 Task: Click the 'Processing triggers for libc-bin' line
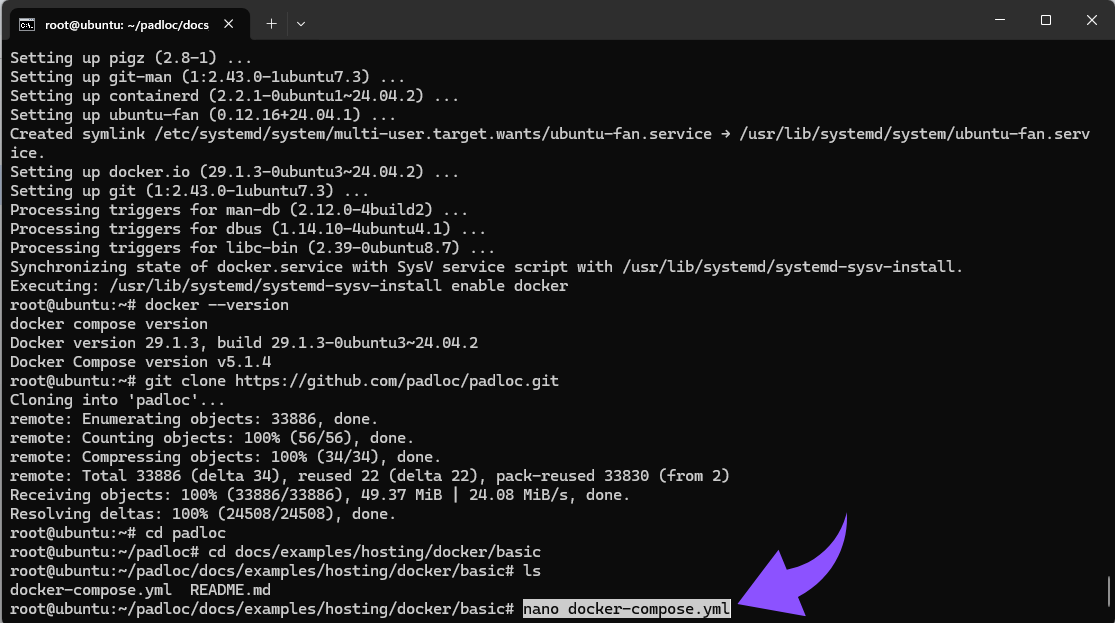point(252,247)
